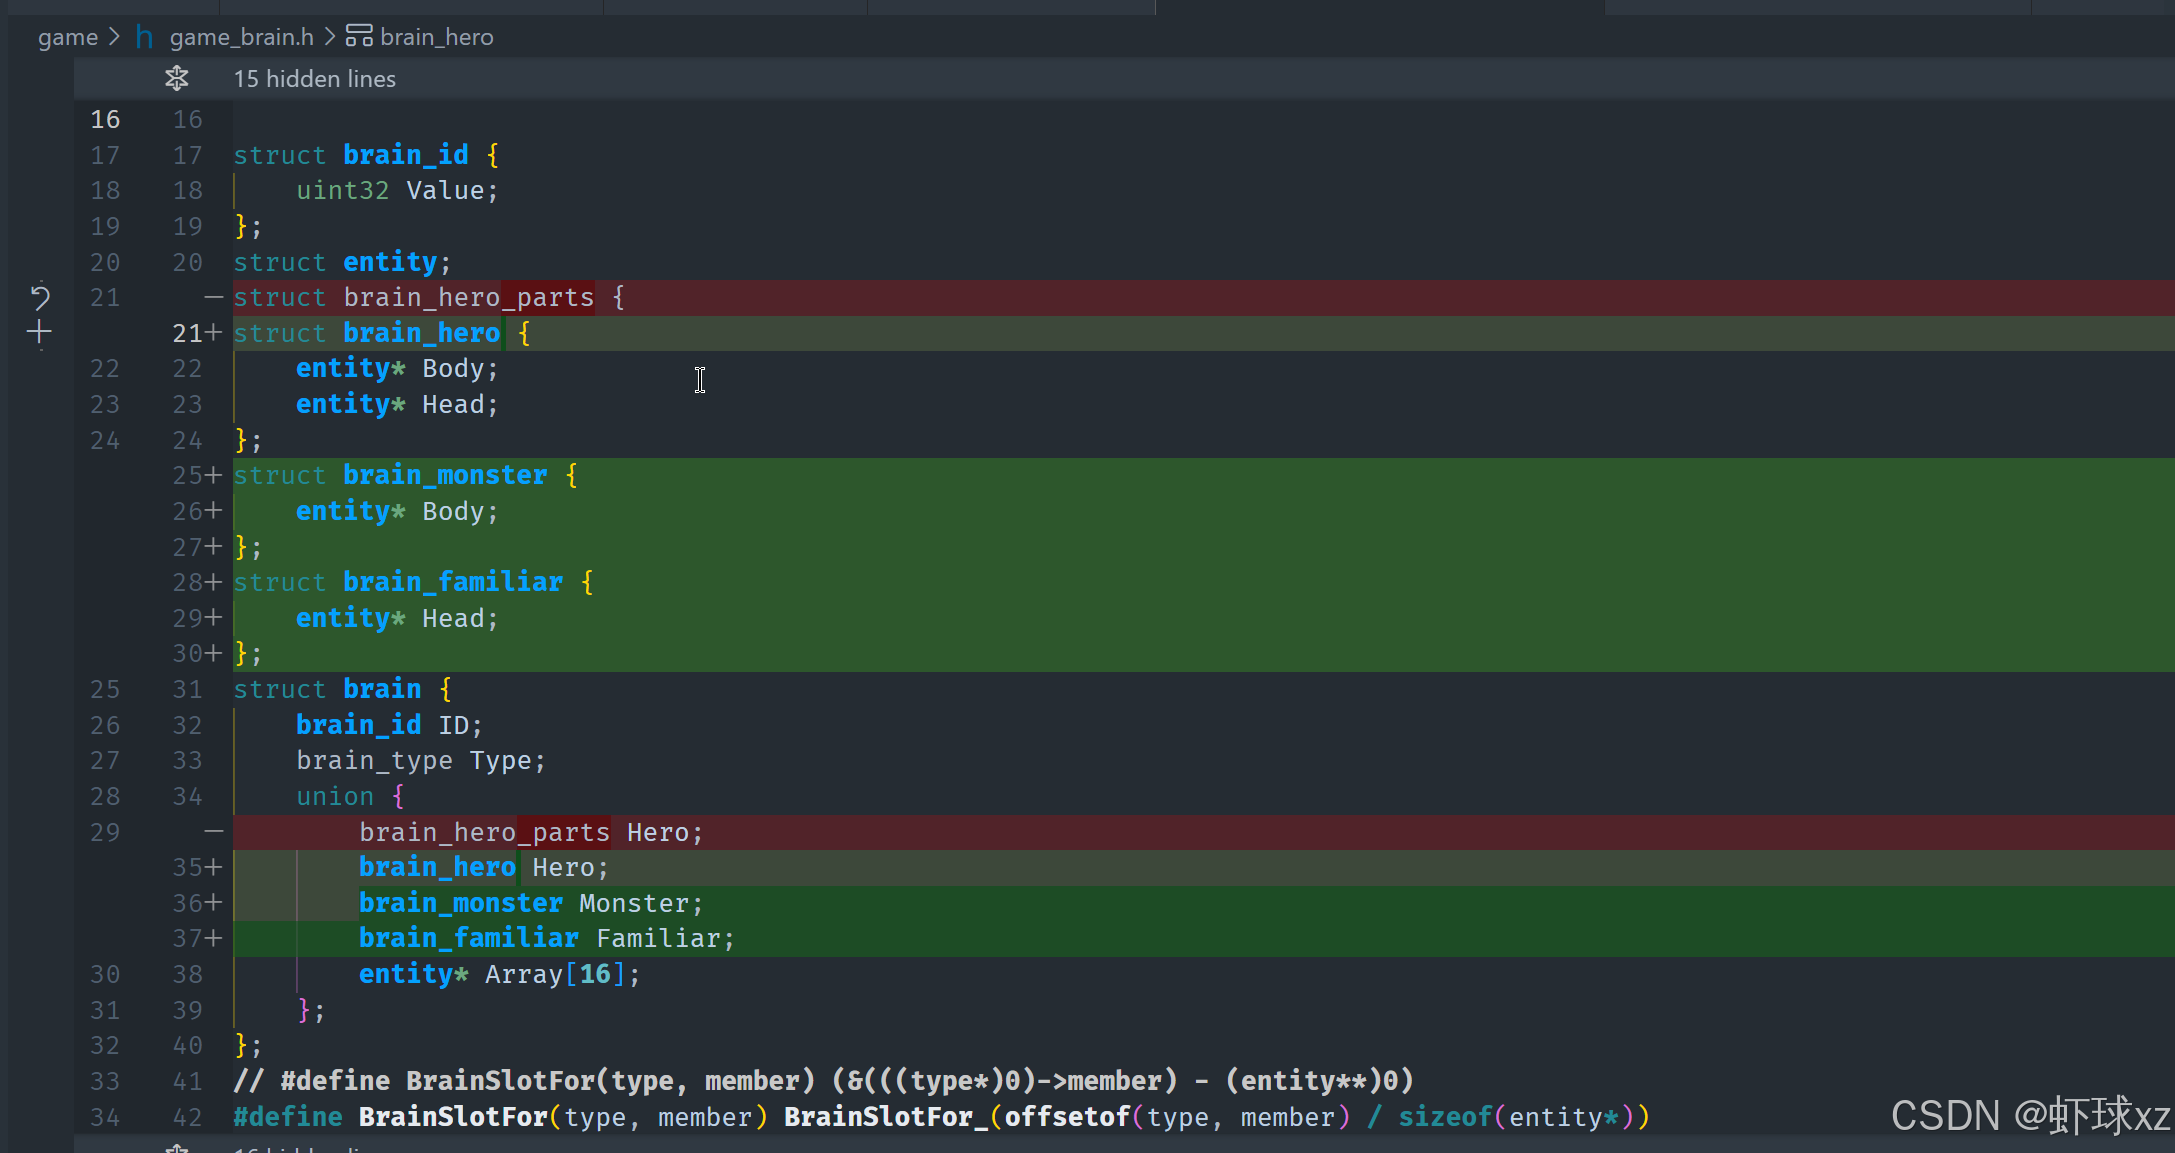Click the brain_familiar type on line 37
The width and height of the screenshot is (2175, 1153).
(468, 938)
